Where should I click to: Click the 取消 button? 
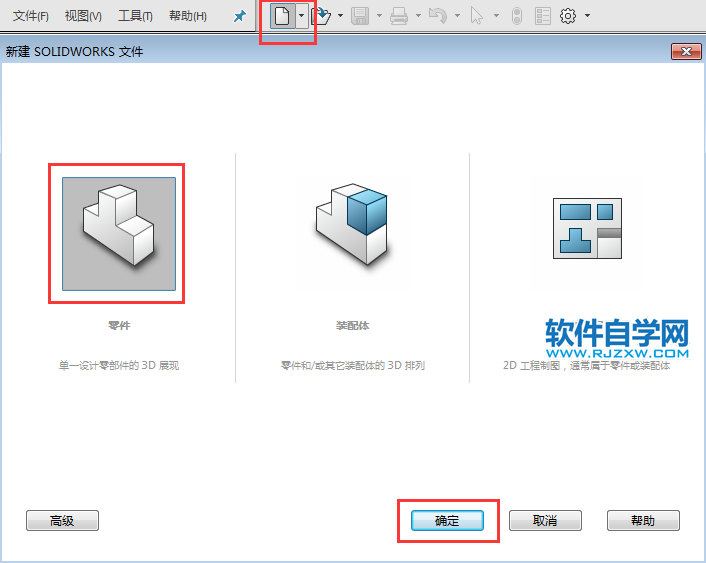545,521
